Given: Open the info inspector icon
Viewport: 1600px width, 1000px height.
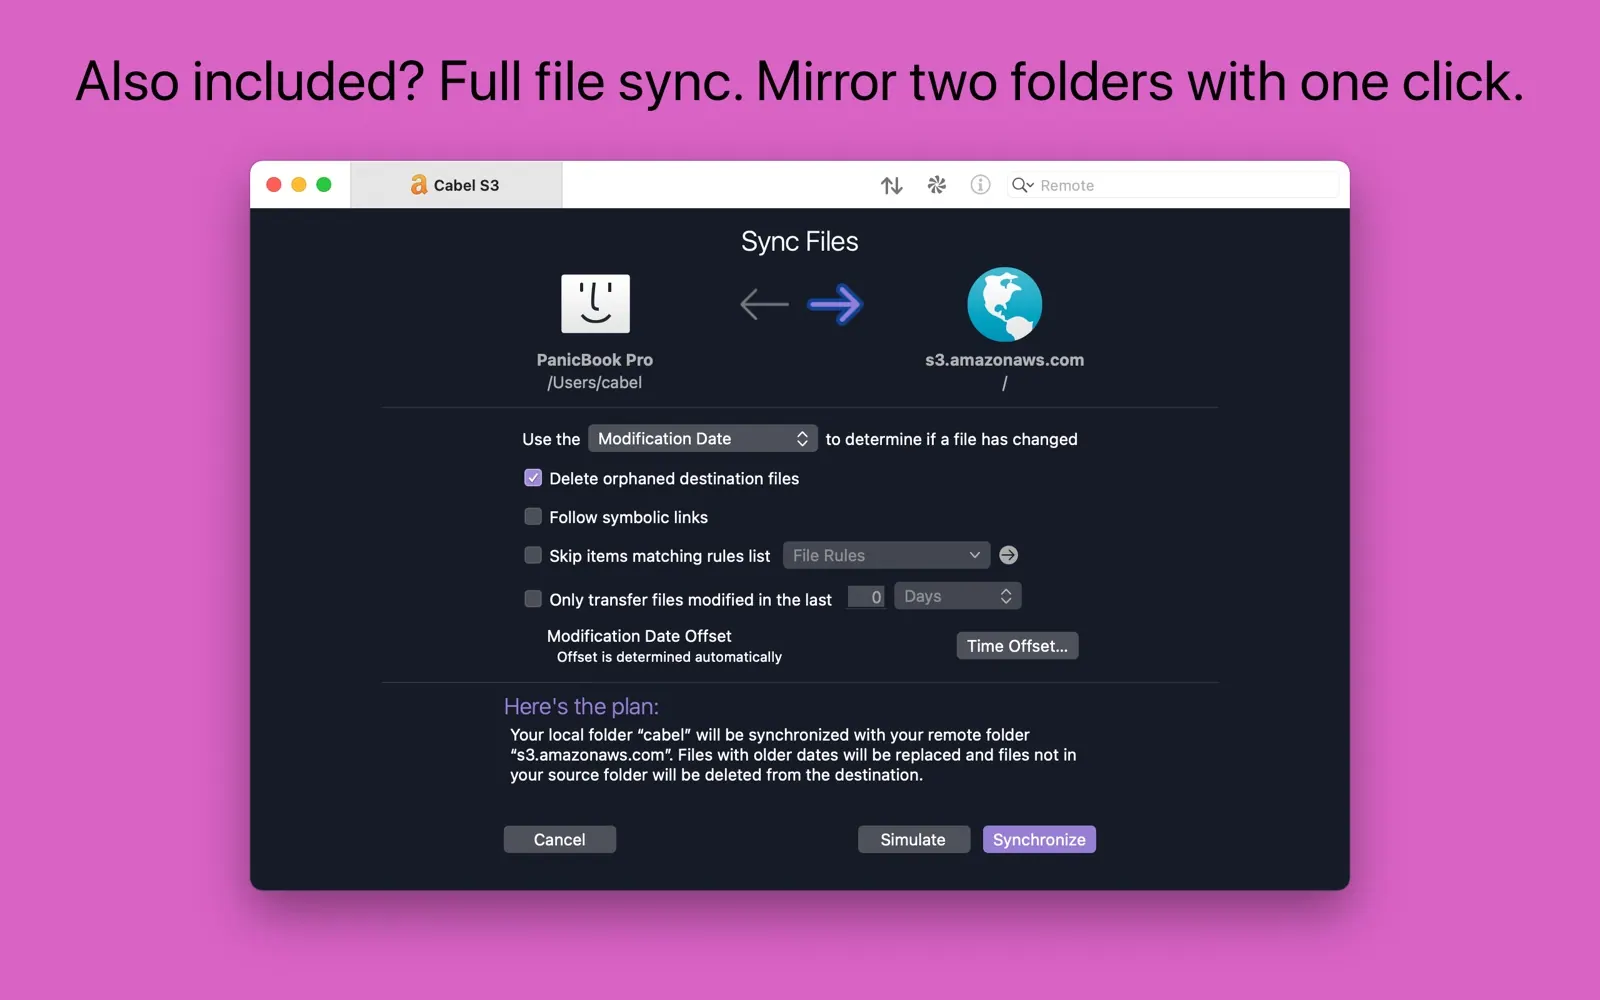Looking at the screenshot, I should click(x=980, y=185).
